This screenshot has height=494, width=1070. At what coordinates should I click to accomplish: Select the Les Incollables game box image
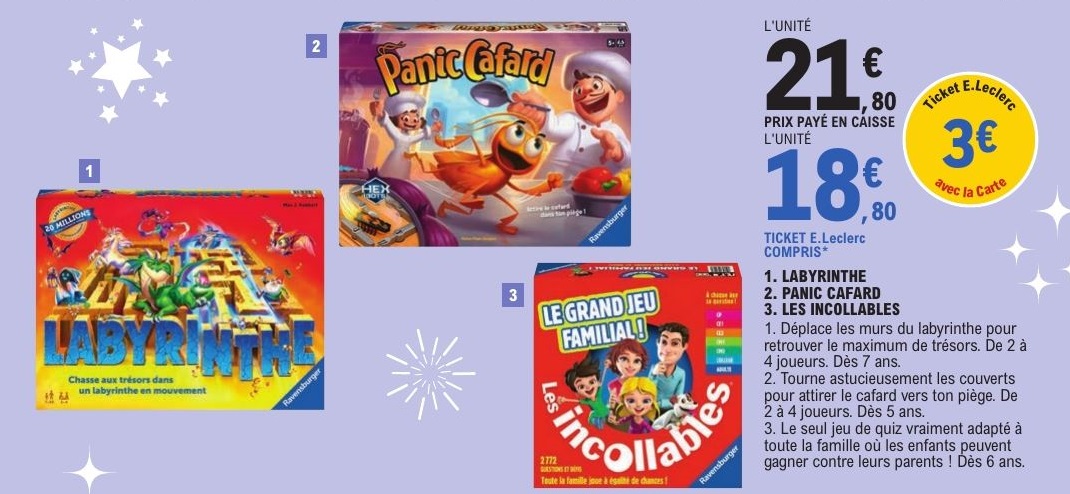click(x=638, y=375)
